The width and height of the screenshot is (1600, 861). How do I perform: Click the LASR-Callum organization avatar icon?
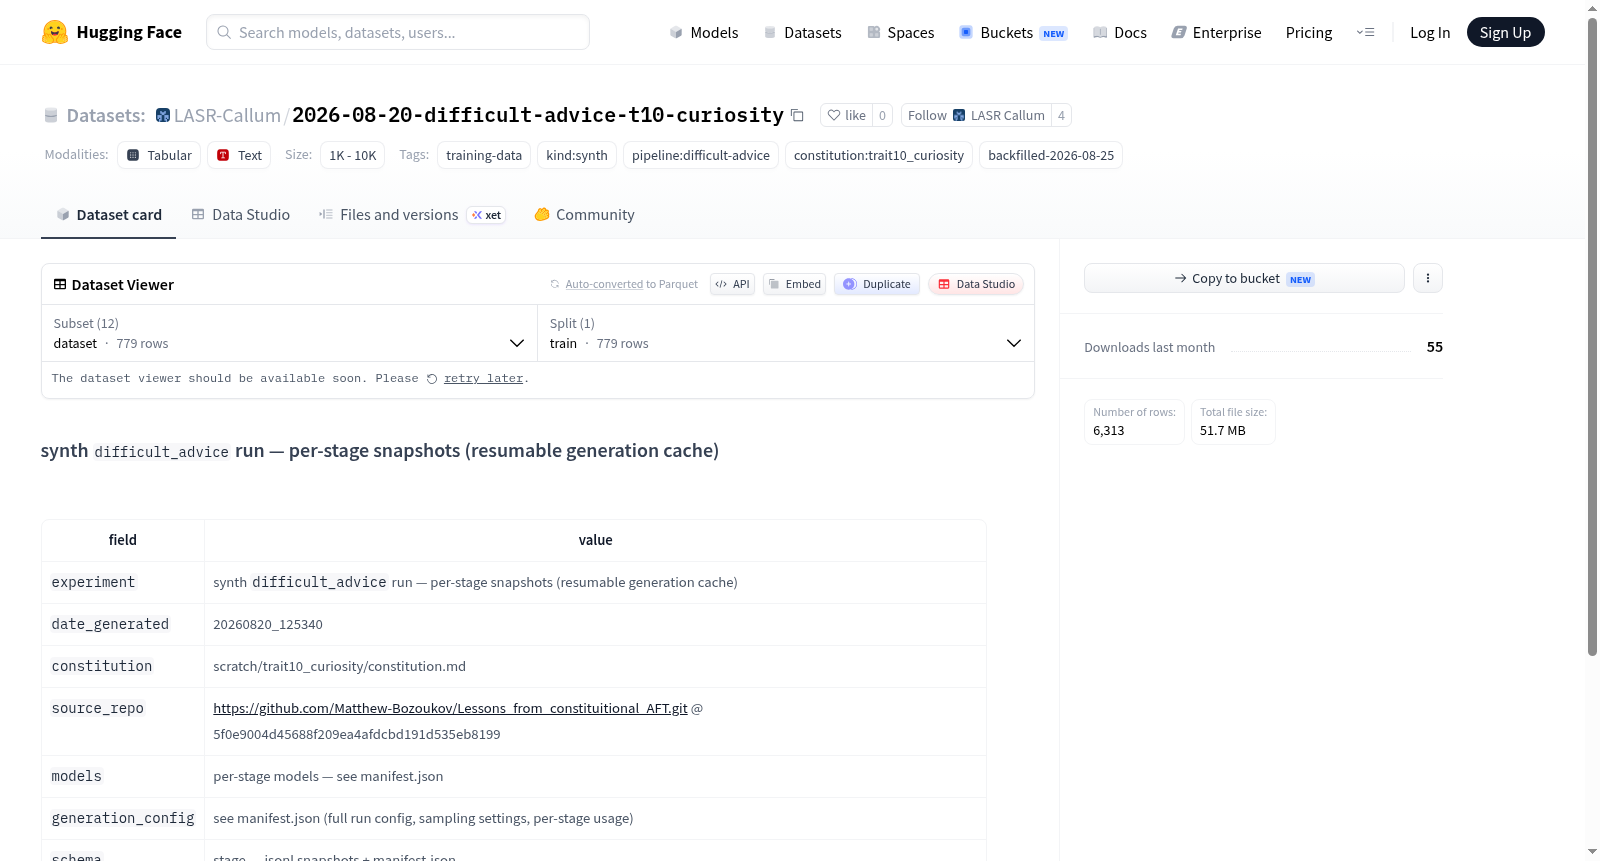(x=163, y=115)
